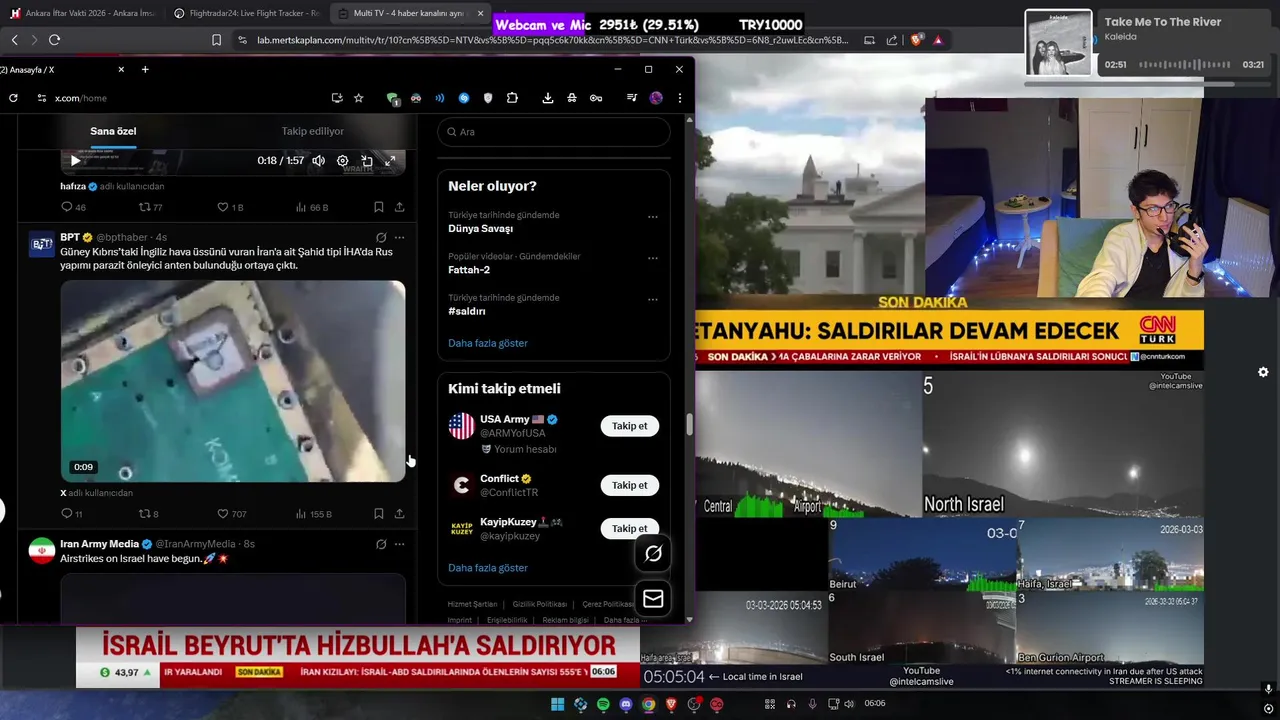This screenshot has height=720, width=1280.
Task: Open more options on the BPT tweet
Action: 399,237
